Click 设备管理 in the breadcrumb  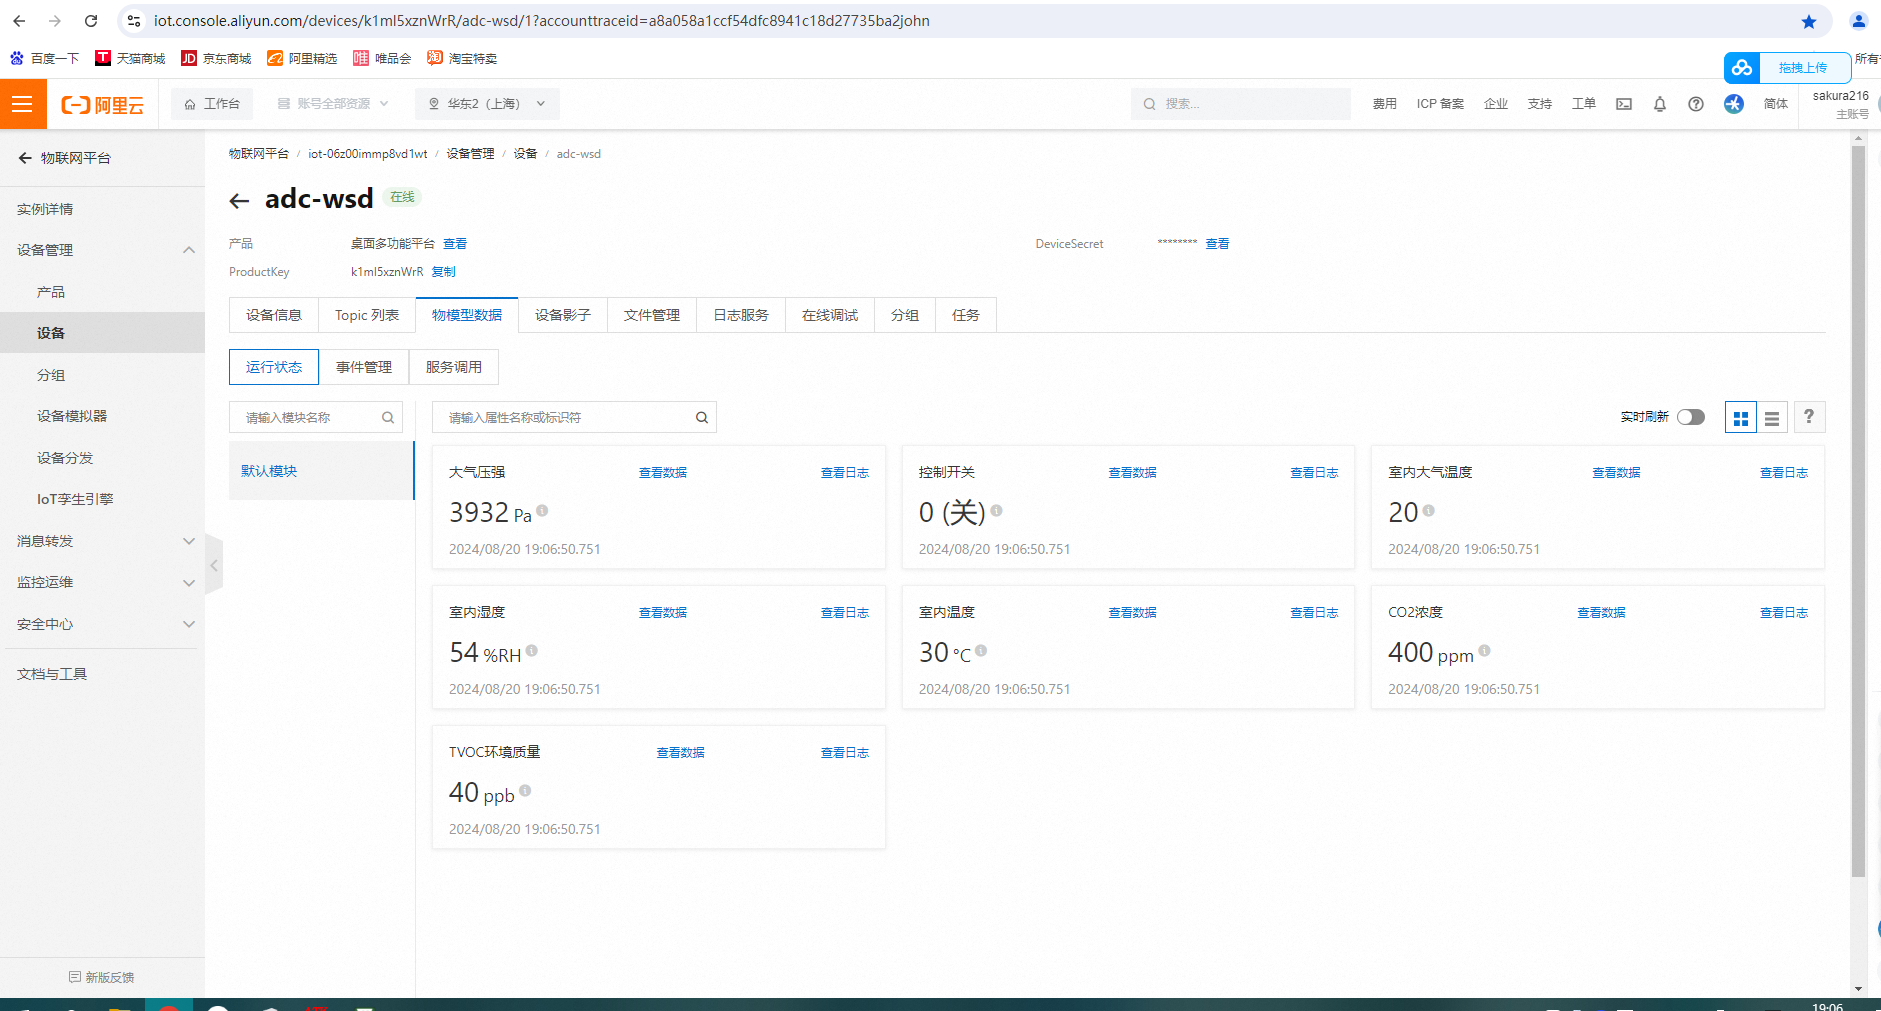click(470, 154)
